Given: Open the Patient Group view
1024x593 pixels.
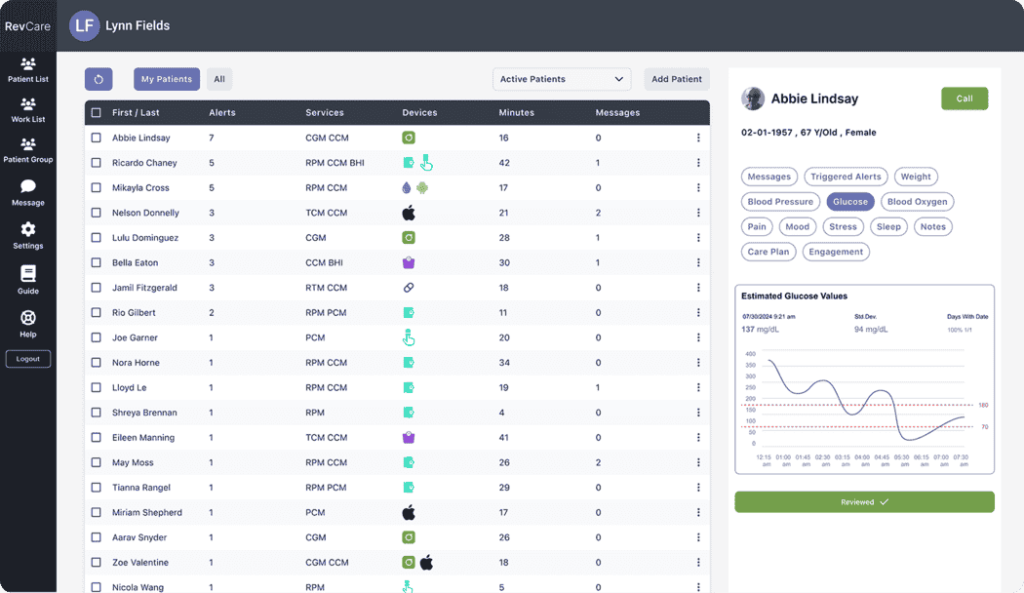Looking at the screenshot, I should click(x=27, y=150).
